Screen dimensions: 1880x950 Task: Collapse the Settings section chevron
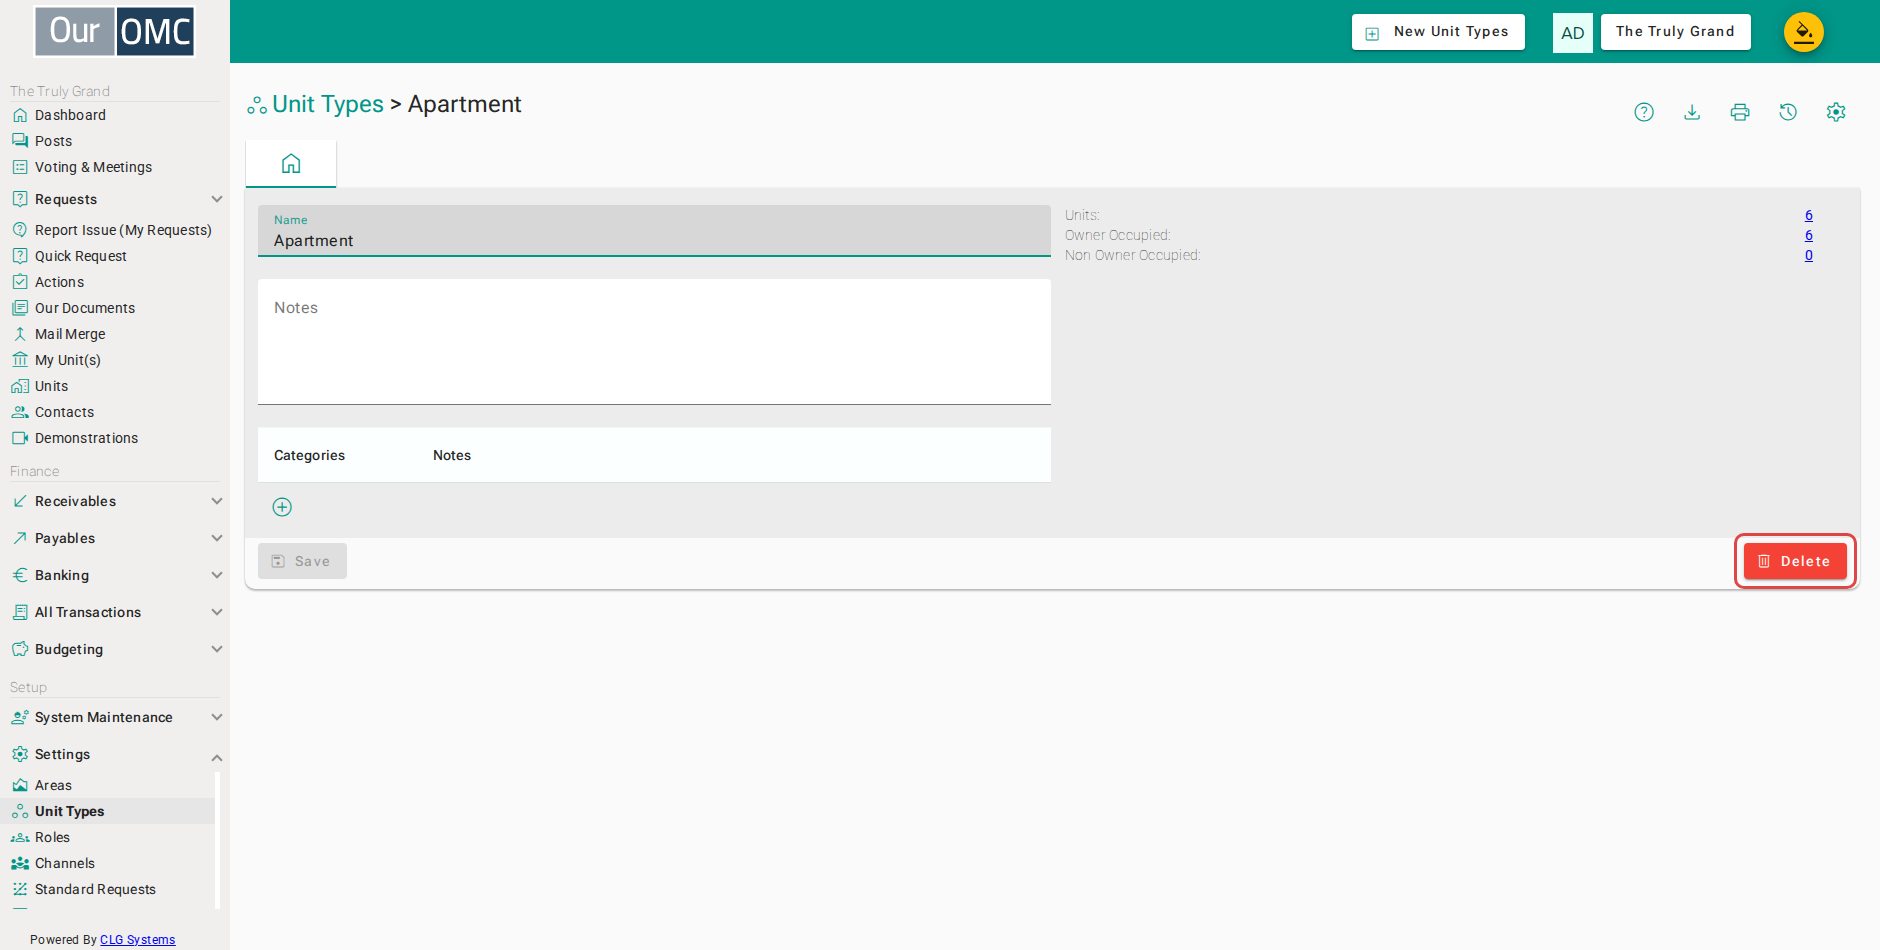[x=217, y=757]
